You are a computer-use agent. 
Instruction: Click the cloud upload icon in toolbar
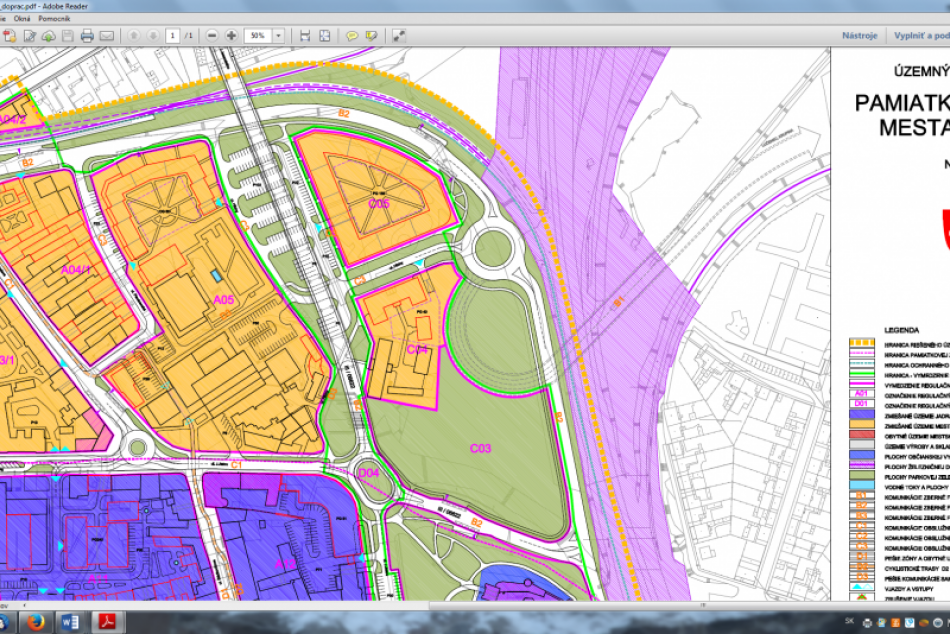click(48, 36)
